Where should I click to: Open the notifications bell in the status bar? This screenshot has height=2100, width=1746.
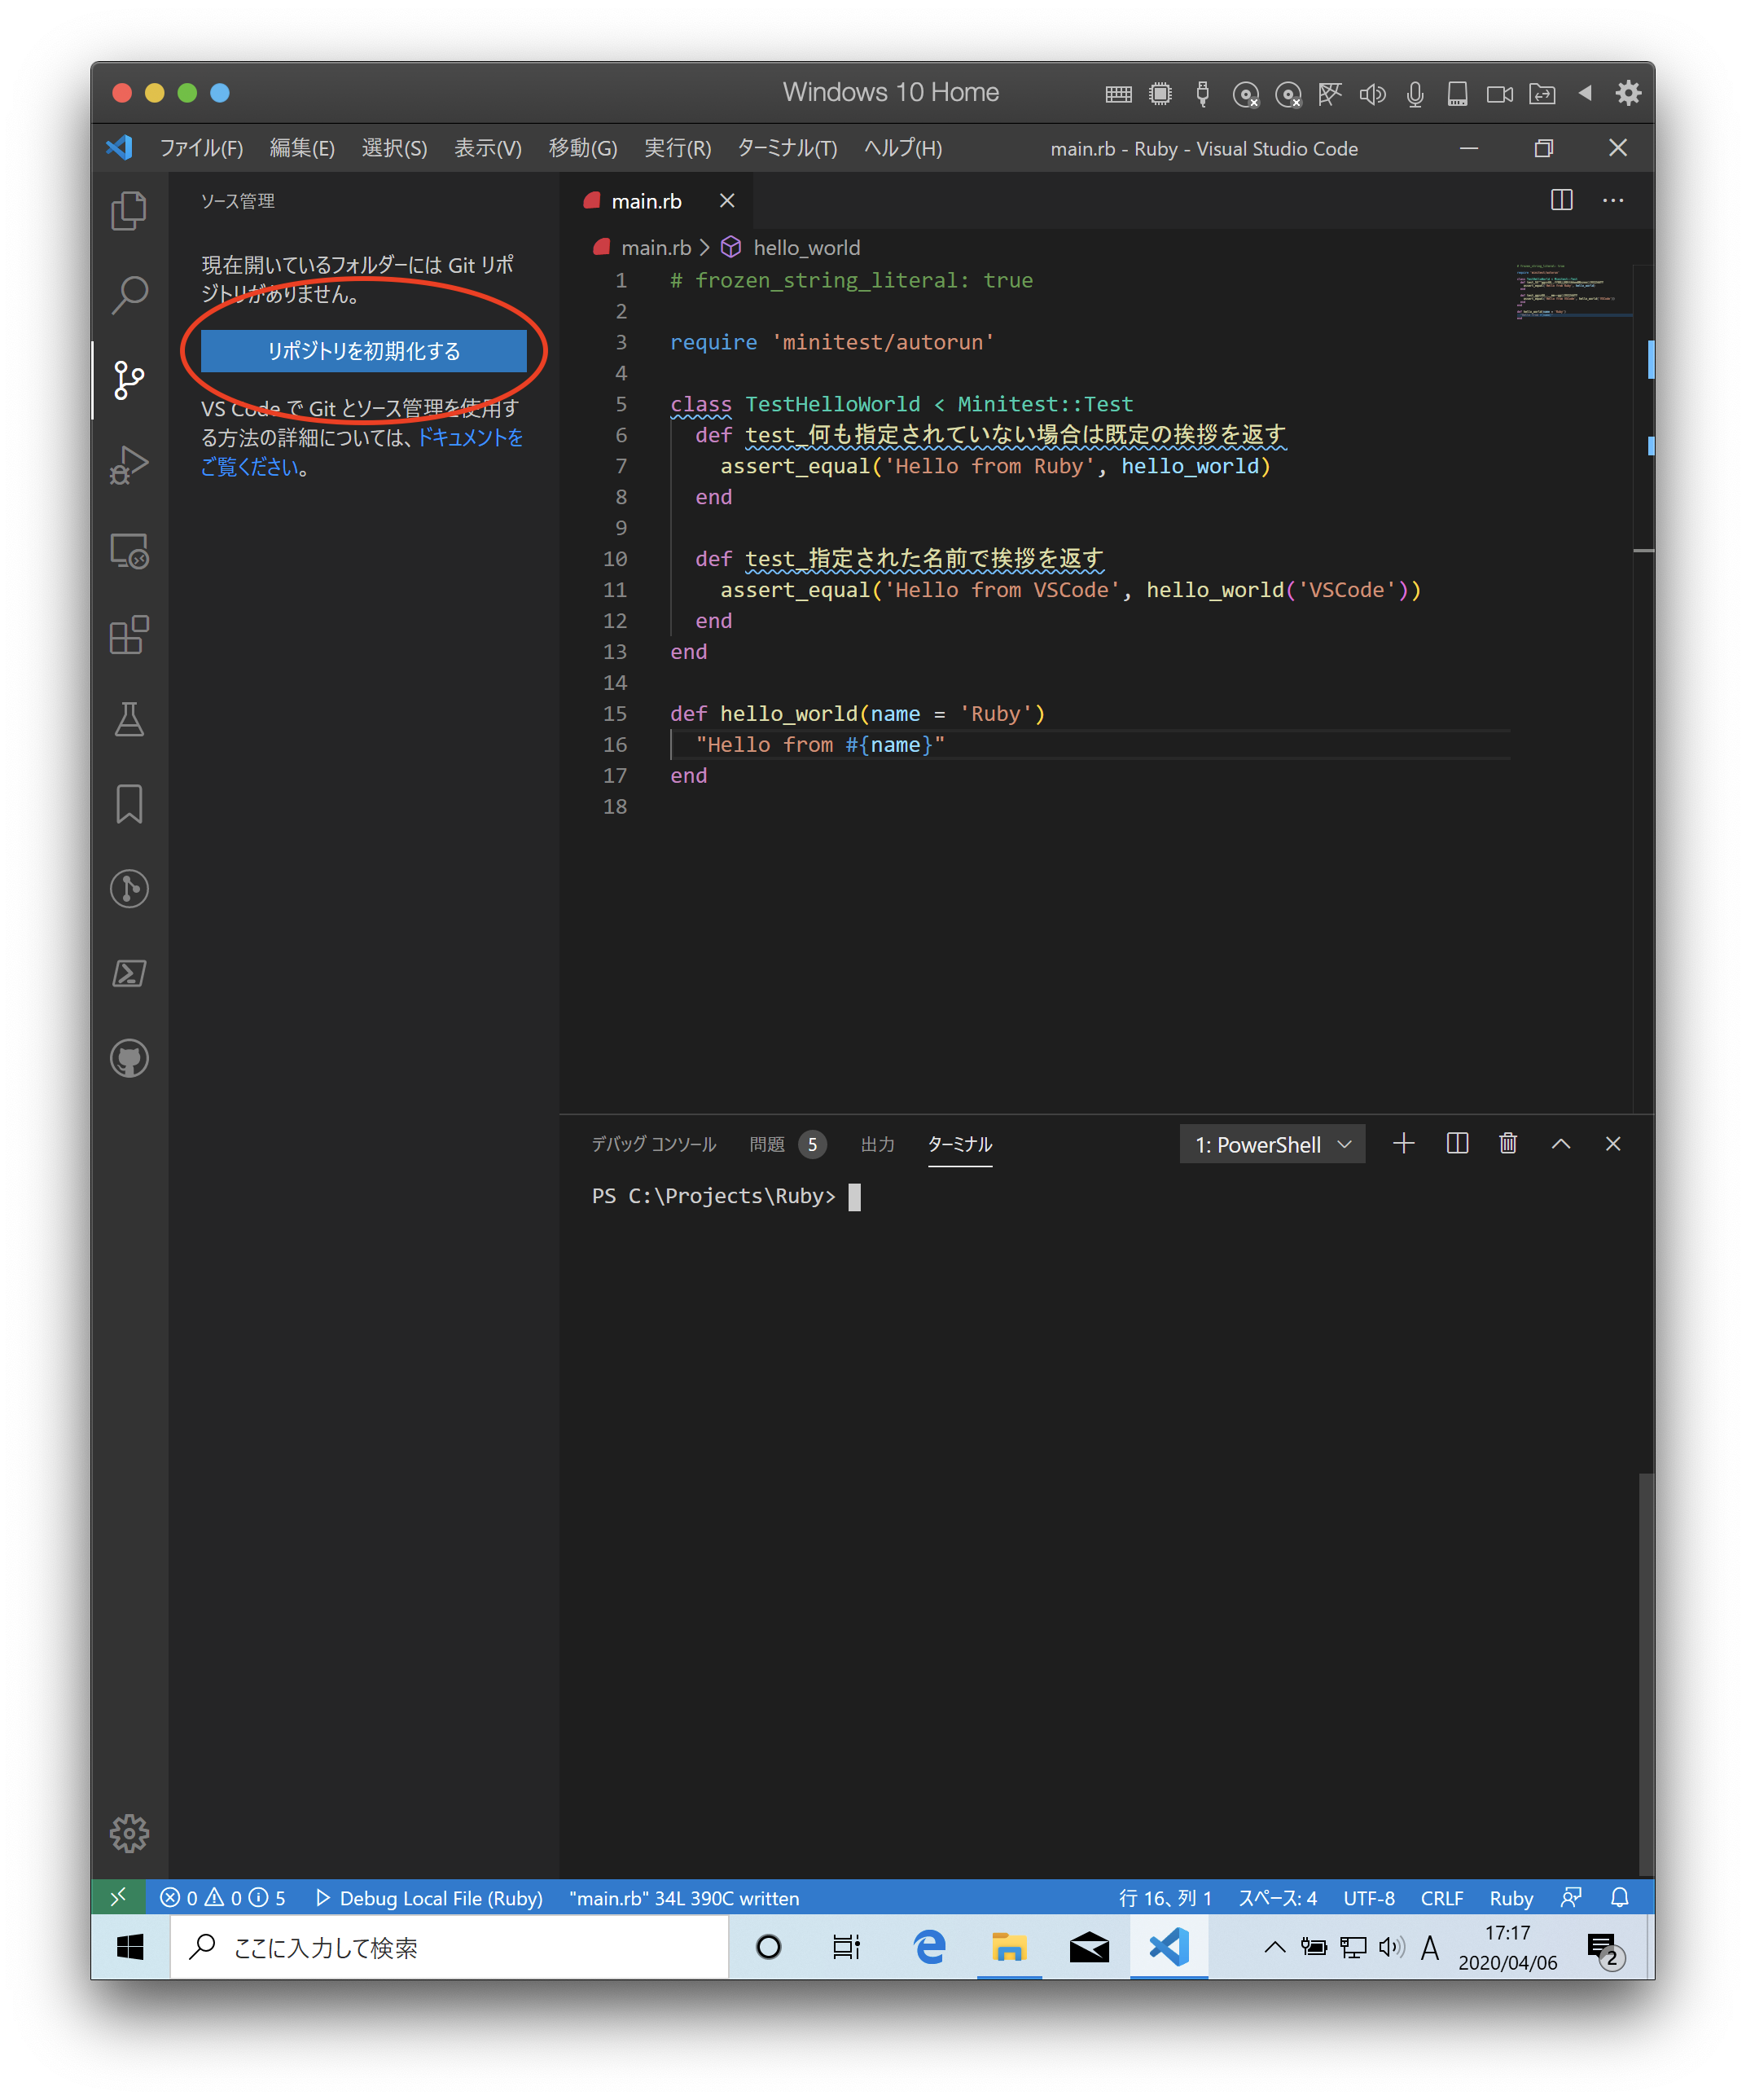pyautogui.click(x=1619, y=1897)
